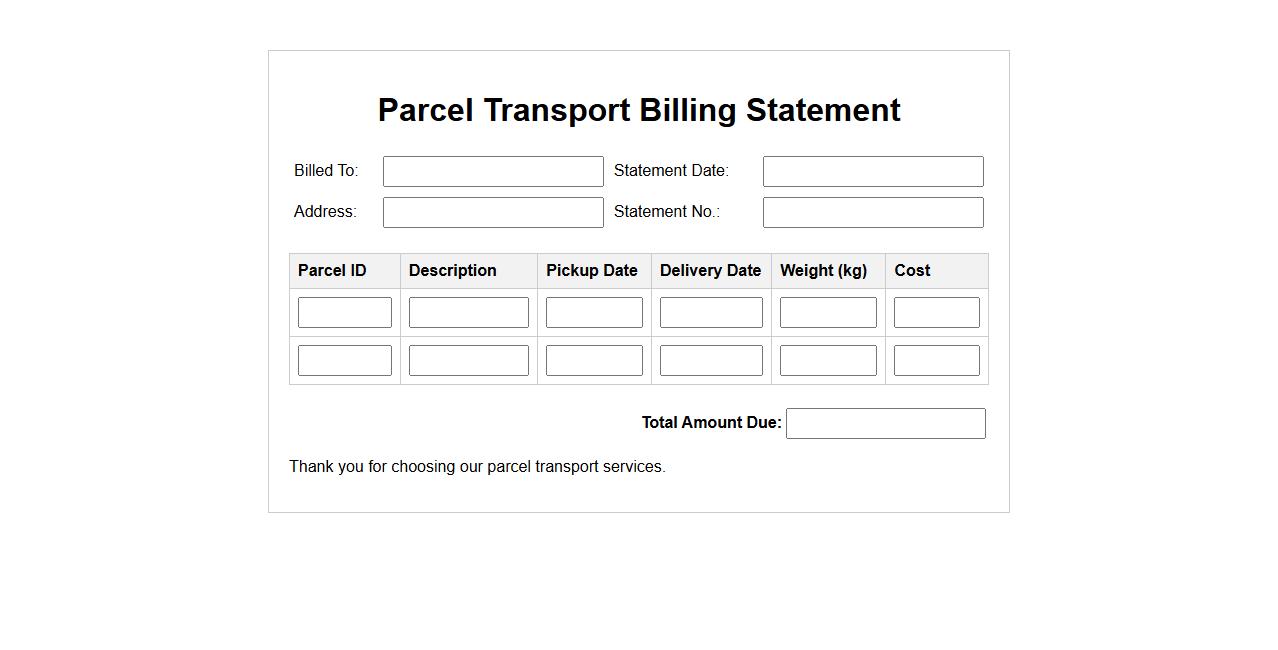Click first row Cost input
Viewport: 1278px width, 650px height.
pyautogui.click(x=937, y=312)
